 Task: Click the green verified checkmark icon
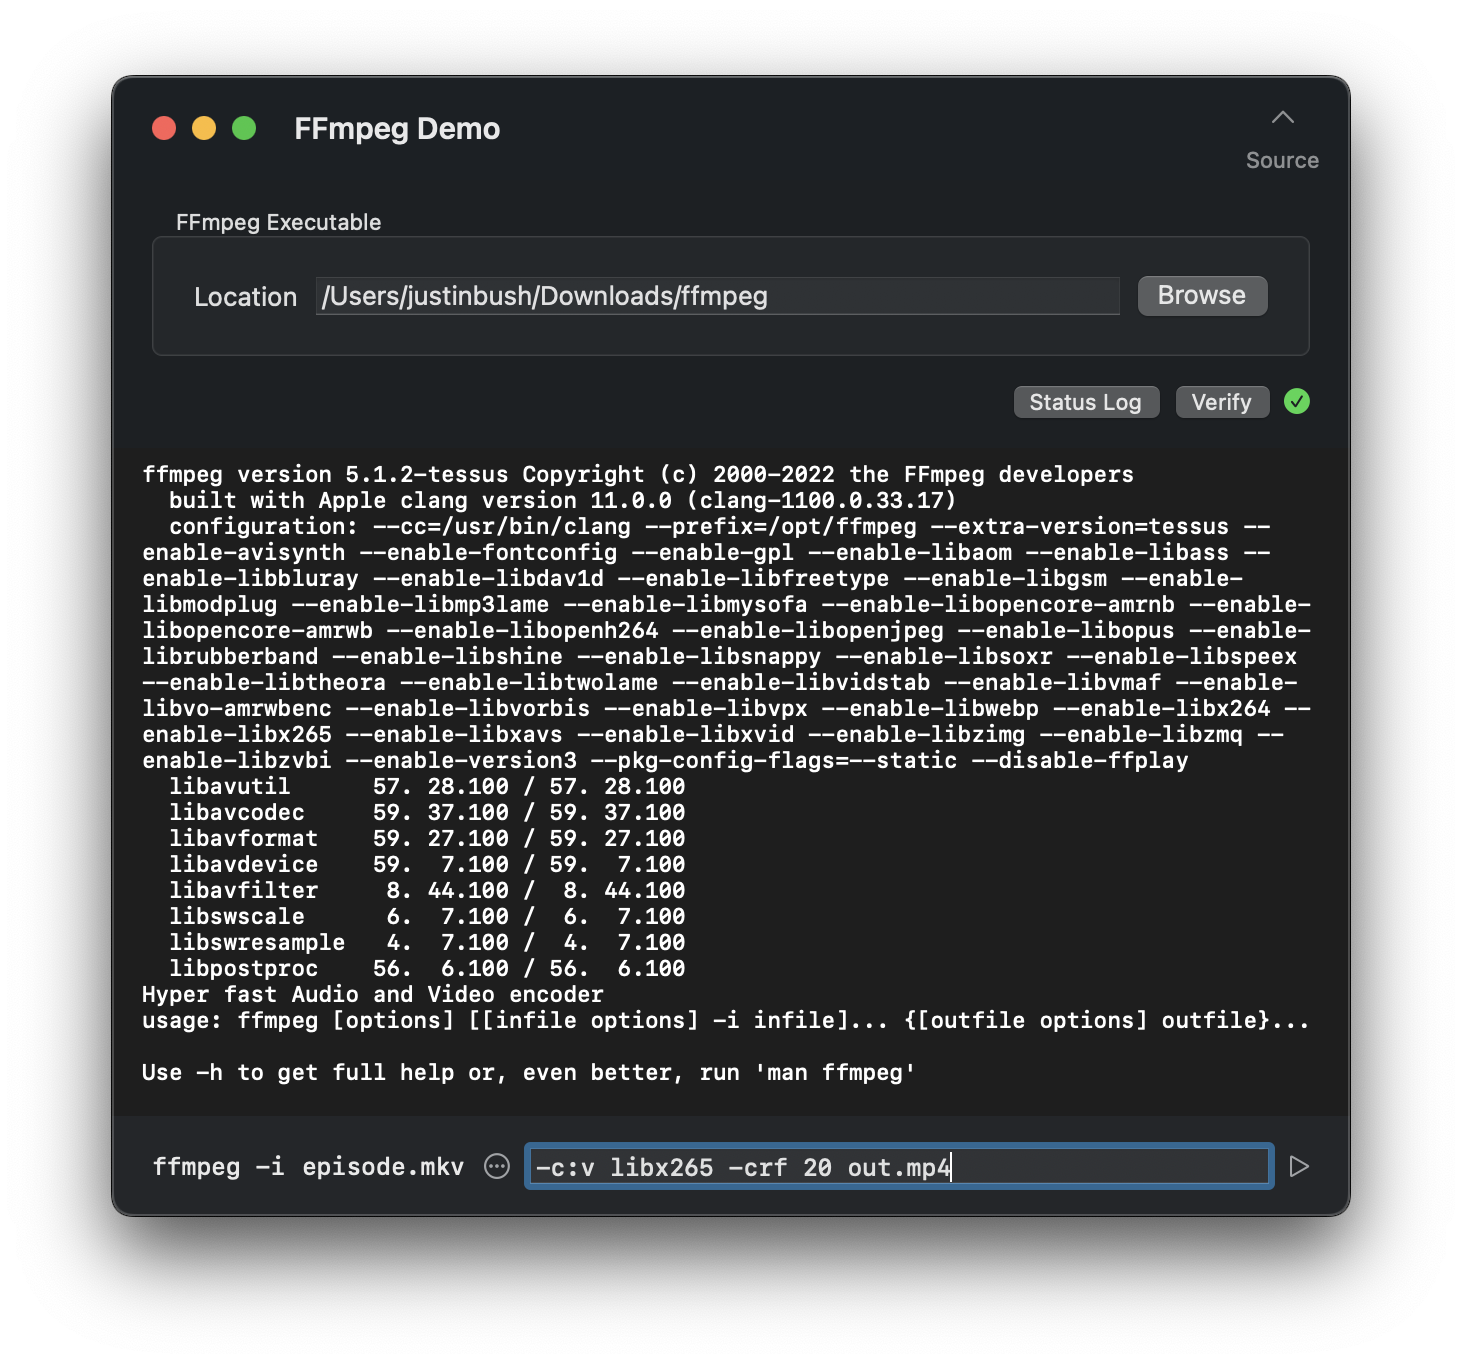click(x=1297, y=402)
